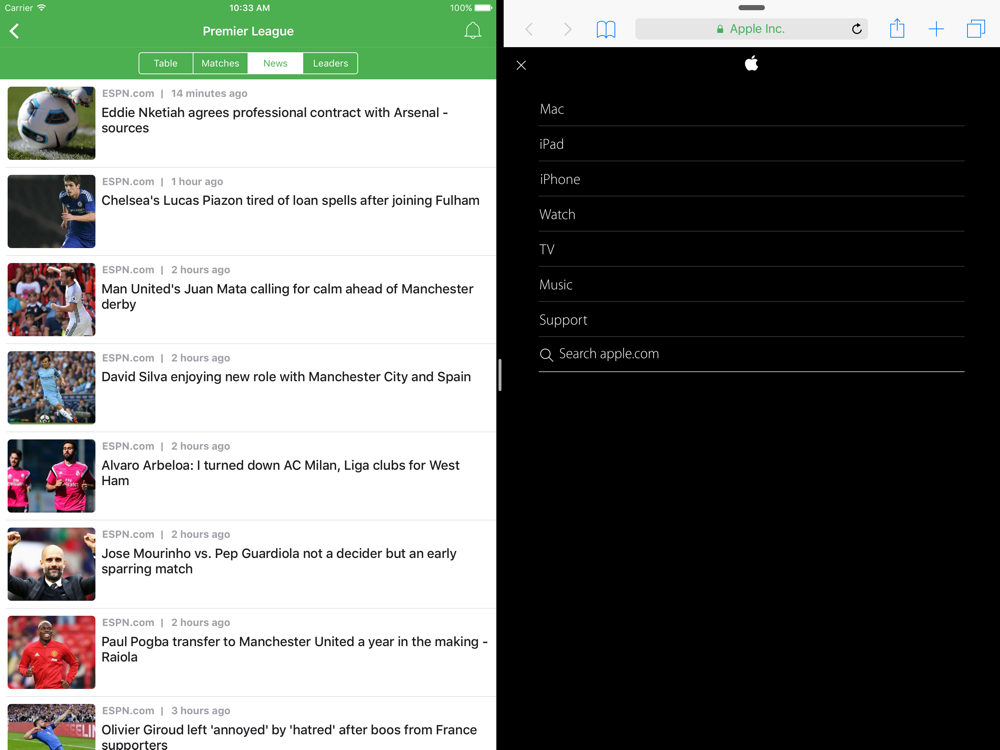Switch to the Matches tab
The height and width of the screenshot is (750, 1000).
220,63
